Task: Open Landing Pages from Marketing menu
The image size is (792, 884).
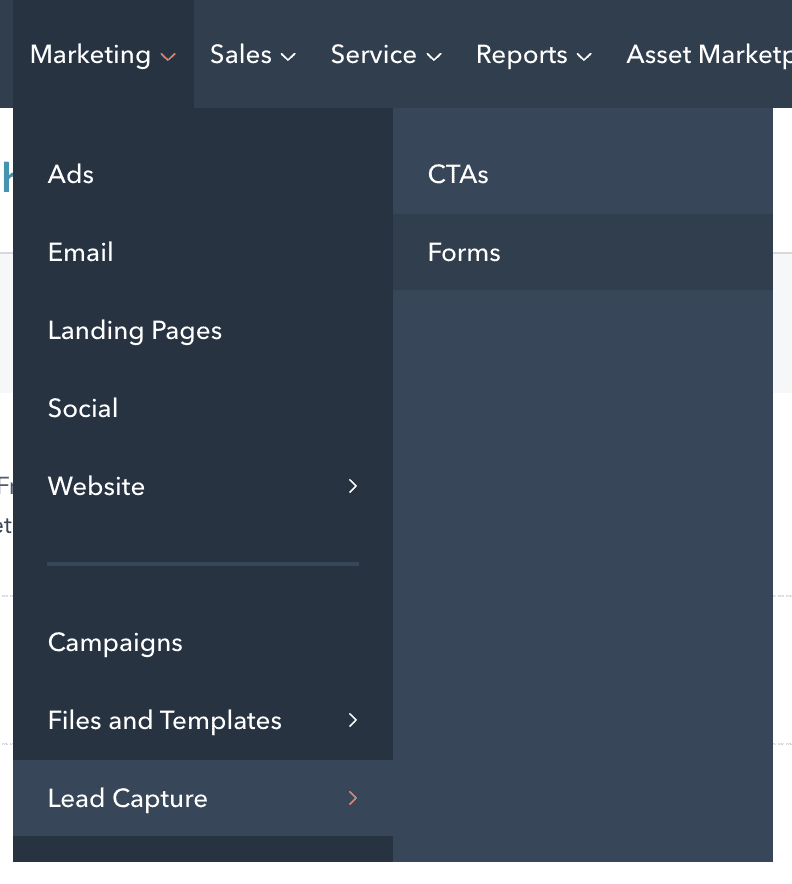Action: click(x=203, y=330)
